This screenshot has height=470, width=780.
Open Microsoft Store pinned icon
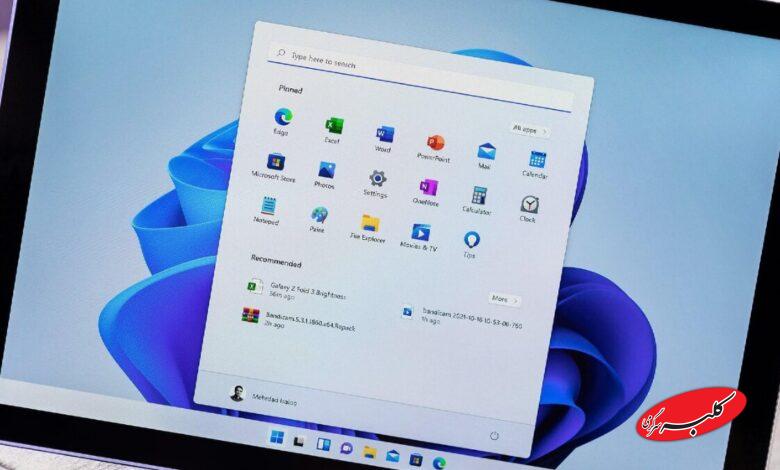(275, 162)
